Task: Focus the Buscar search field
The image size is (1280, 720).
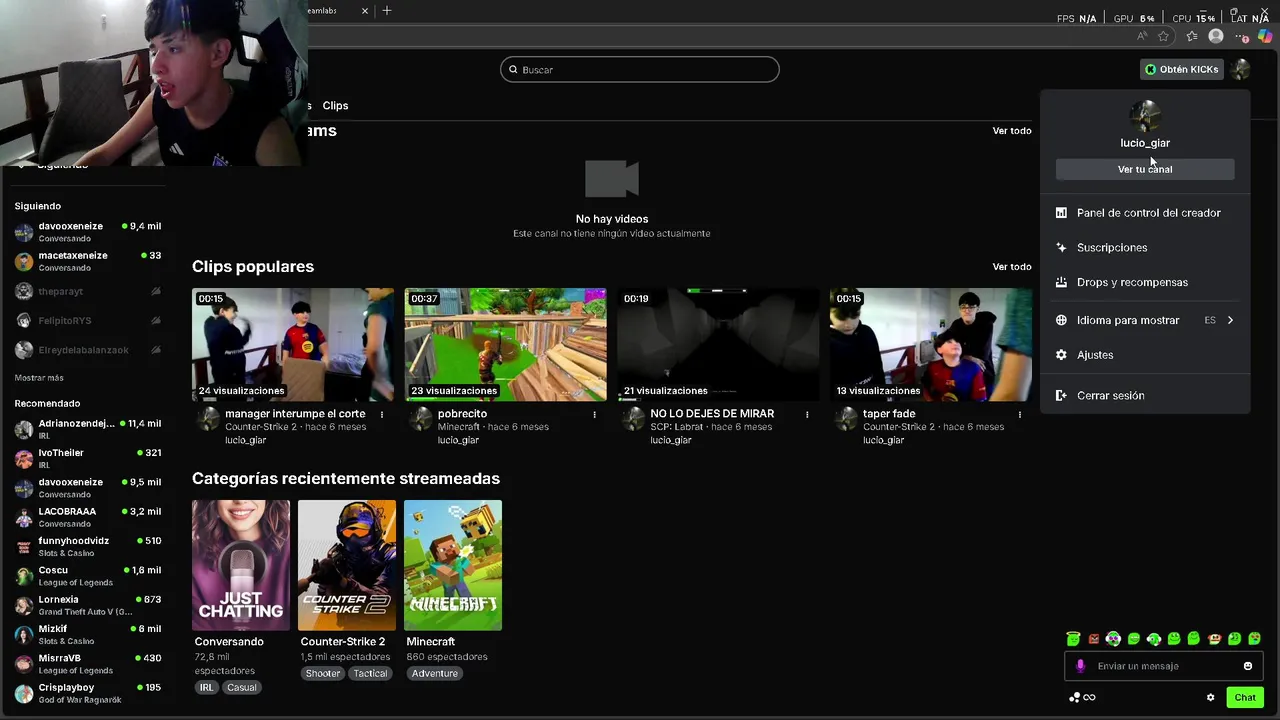Action: pyautogui.click(x=640, y=69)
